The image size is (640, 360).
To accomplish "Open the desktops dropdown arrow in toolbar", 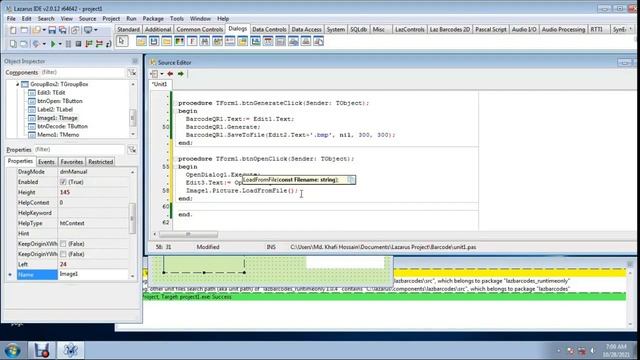I will click(96, 30).
